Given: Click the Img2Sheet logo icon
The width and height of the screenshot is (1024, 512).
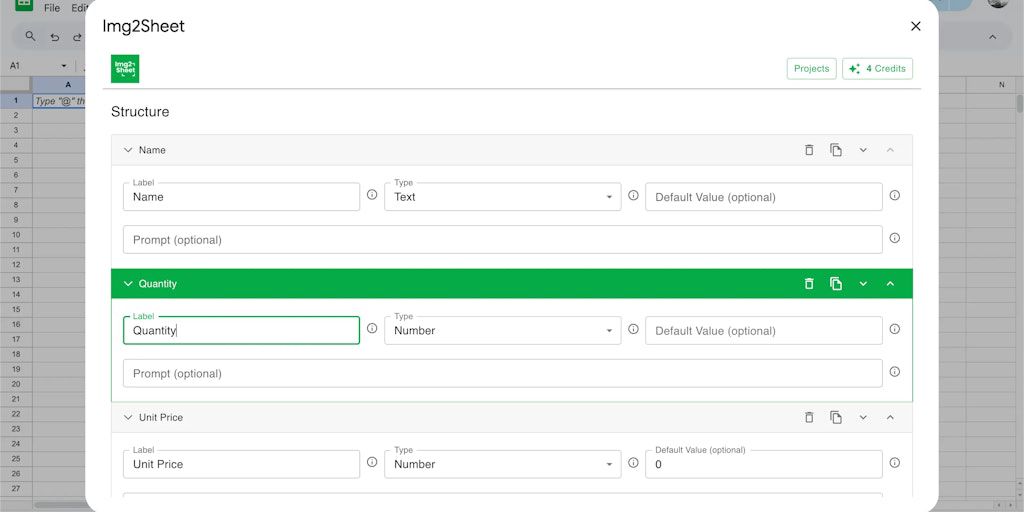Looking at the screenshot, I should (125, 69).
